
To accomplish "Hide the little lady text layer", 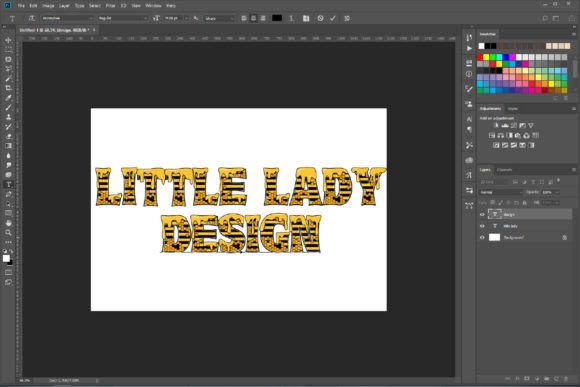I will point(482,226).
